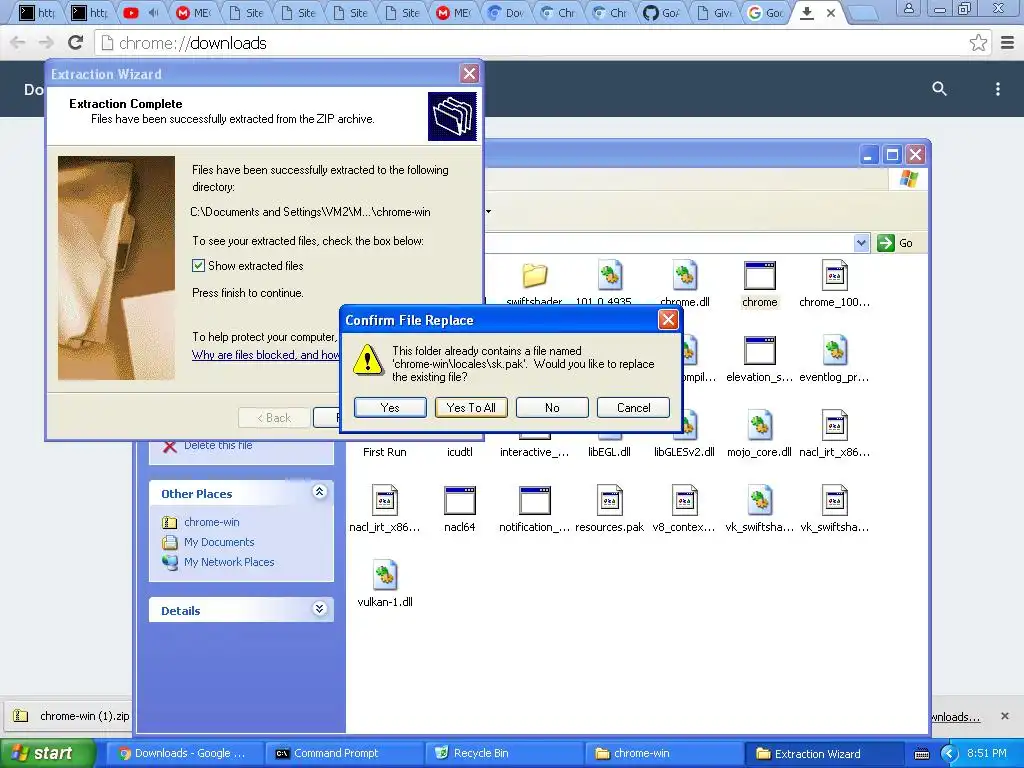This screenshot has height=768, width=1024.
Task: Open the address bar dropdown beside Go
Action: (861, 243)
